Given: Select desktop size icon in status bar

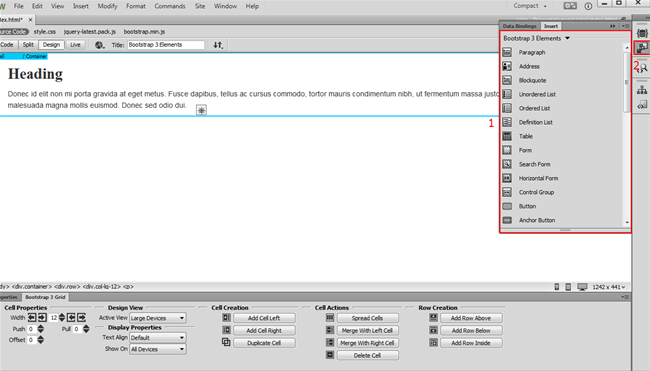Looking at the screenshot, I should click(x=582, y=287).
